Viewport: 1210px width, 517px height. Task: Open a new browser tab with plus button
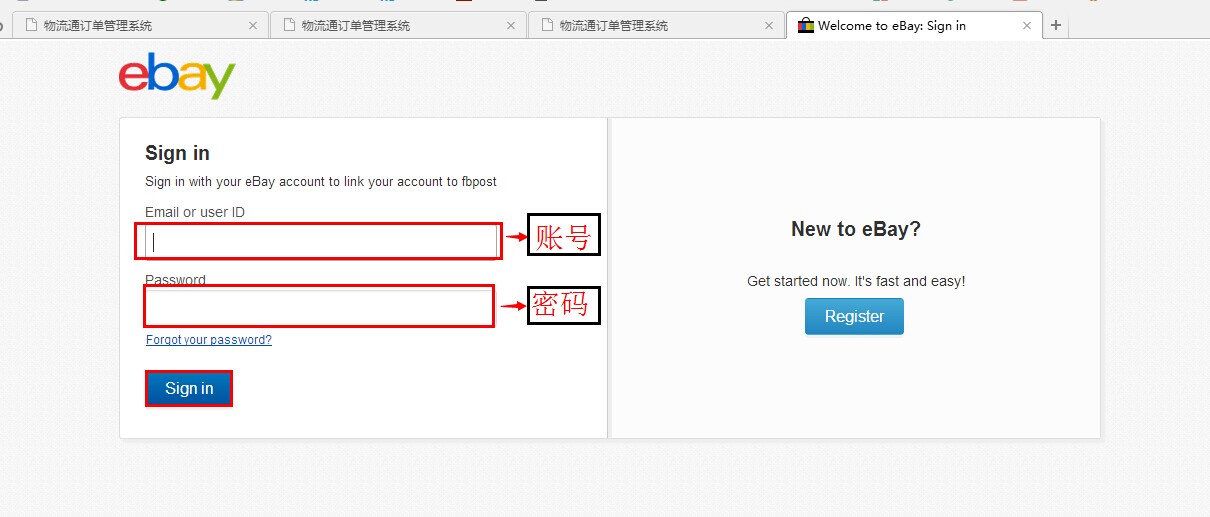tap(1056, 26)
